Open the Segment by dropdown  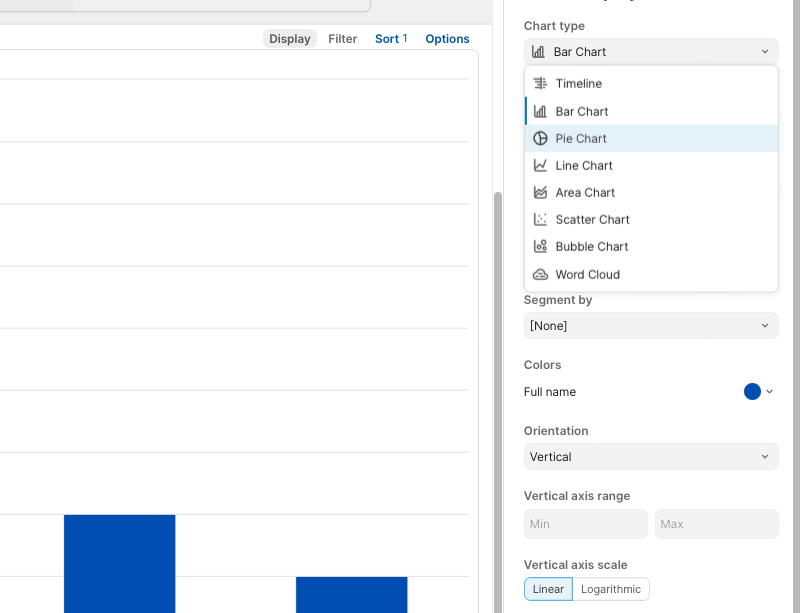[651, 326]
